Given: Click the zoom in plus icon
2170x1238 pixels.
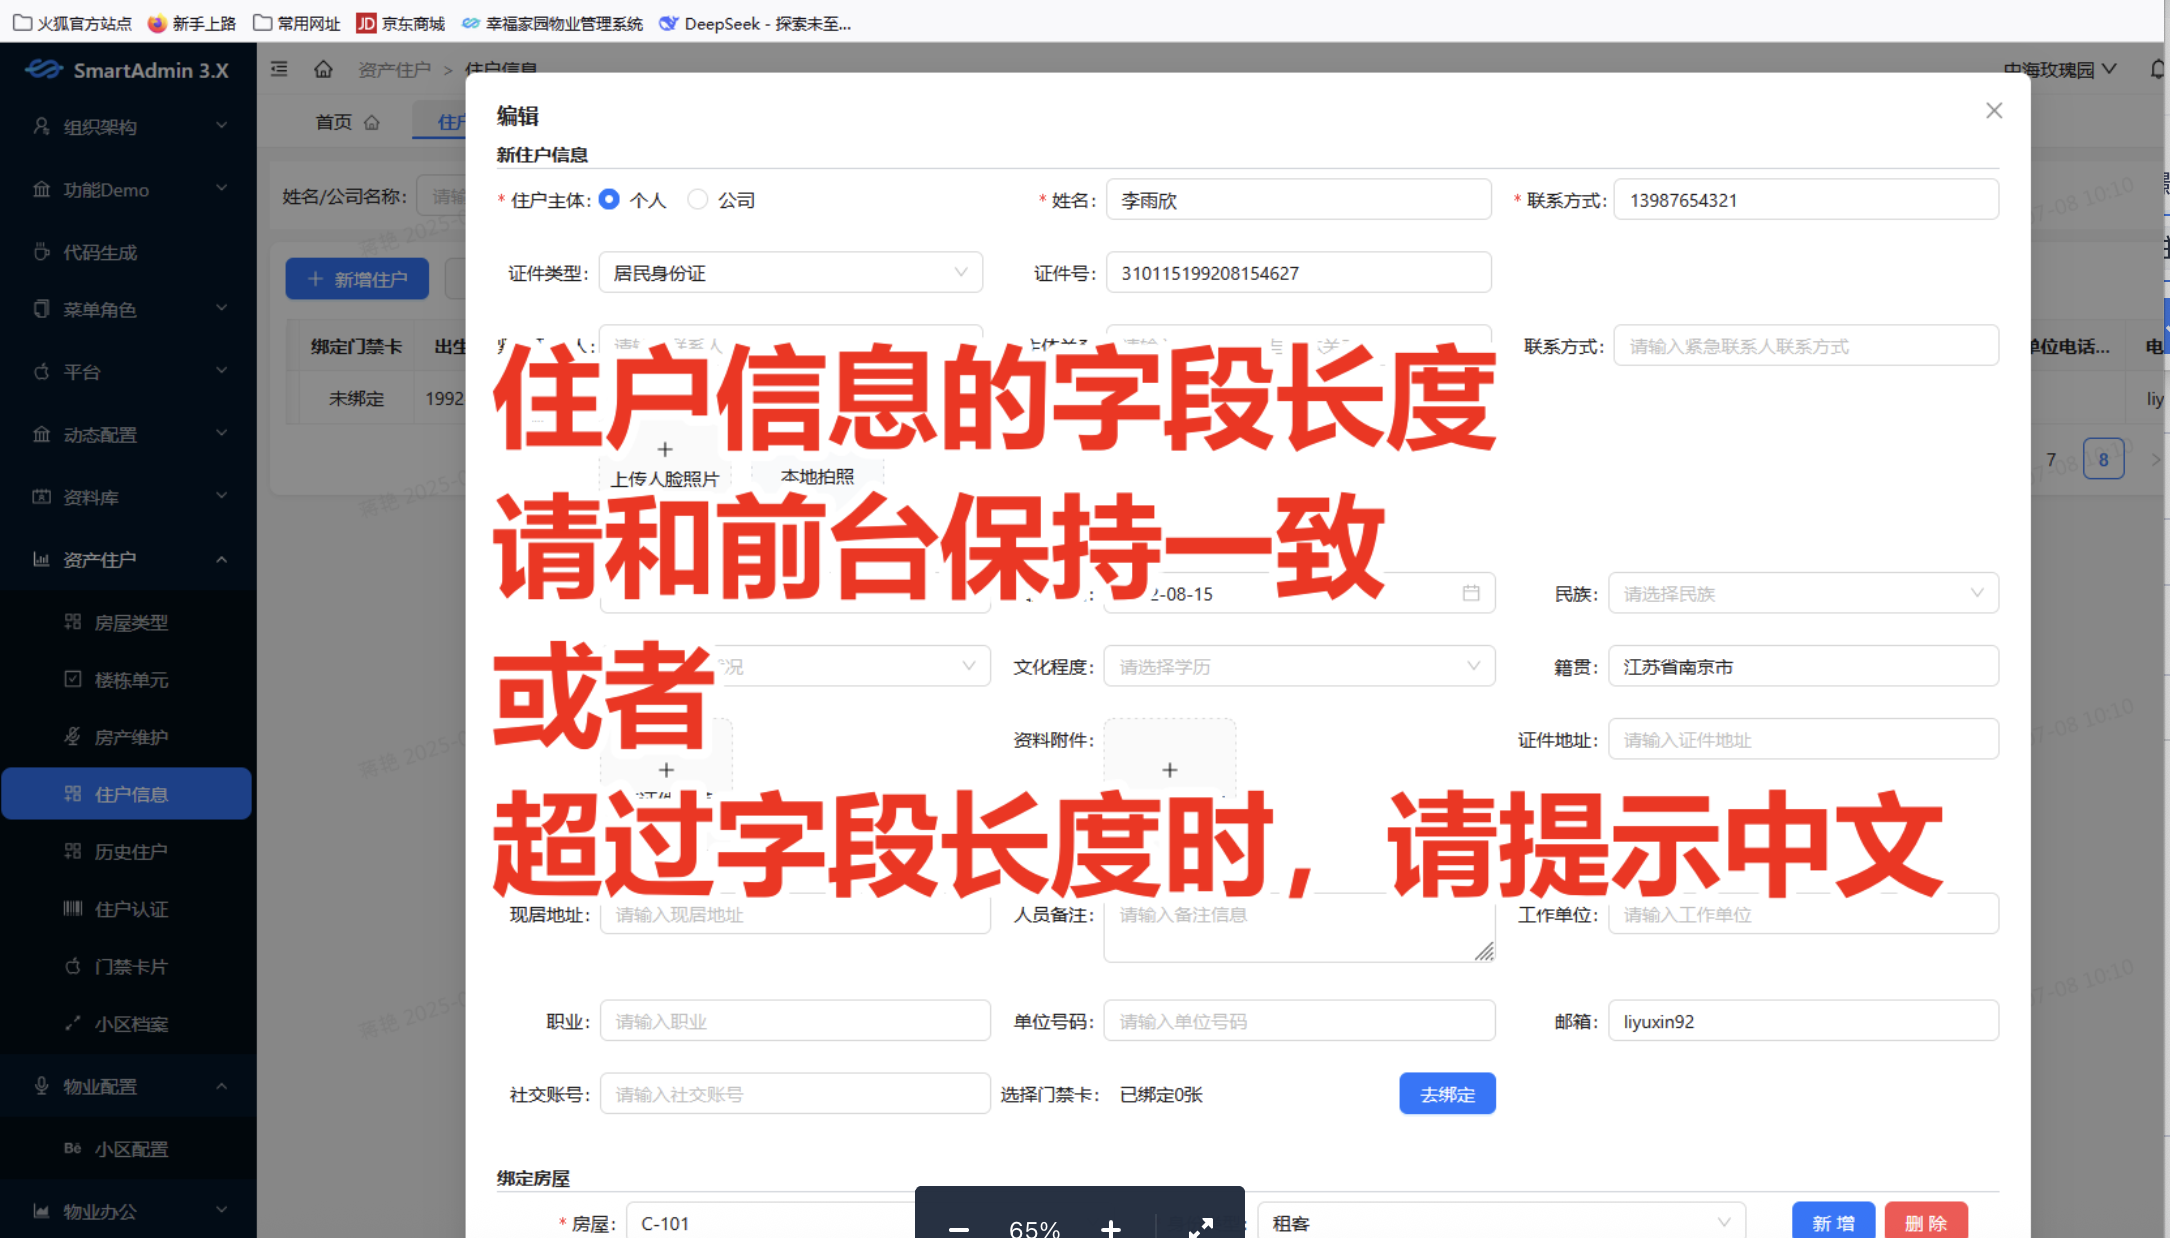Looking at the screenshot, I should point(1110,1228).
